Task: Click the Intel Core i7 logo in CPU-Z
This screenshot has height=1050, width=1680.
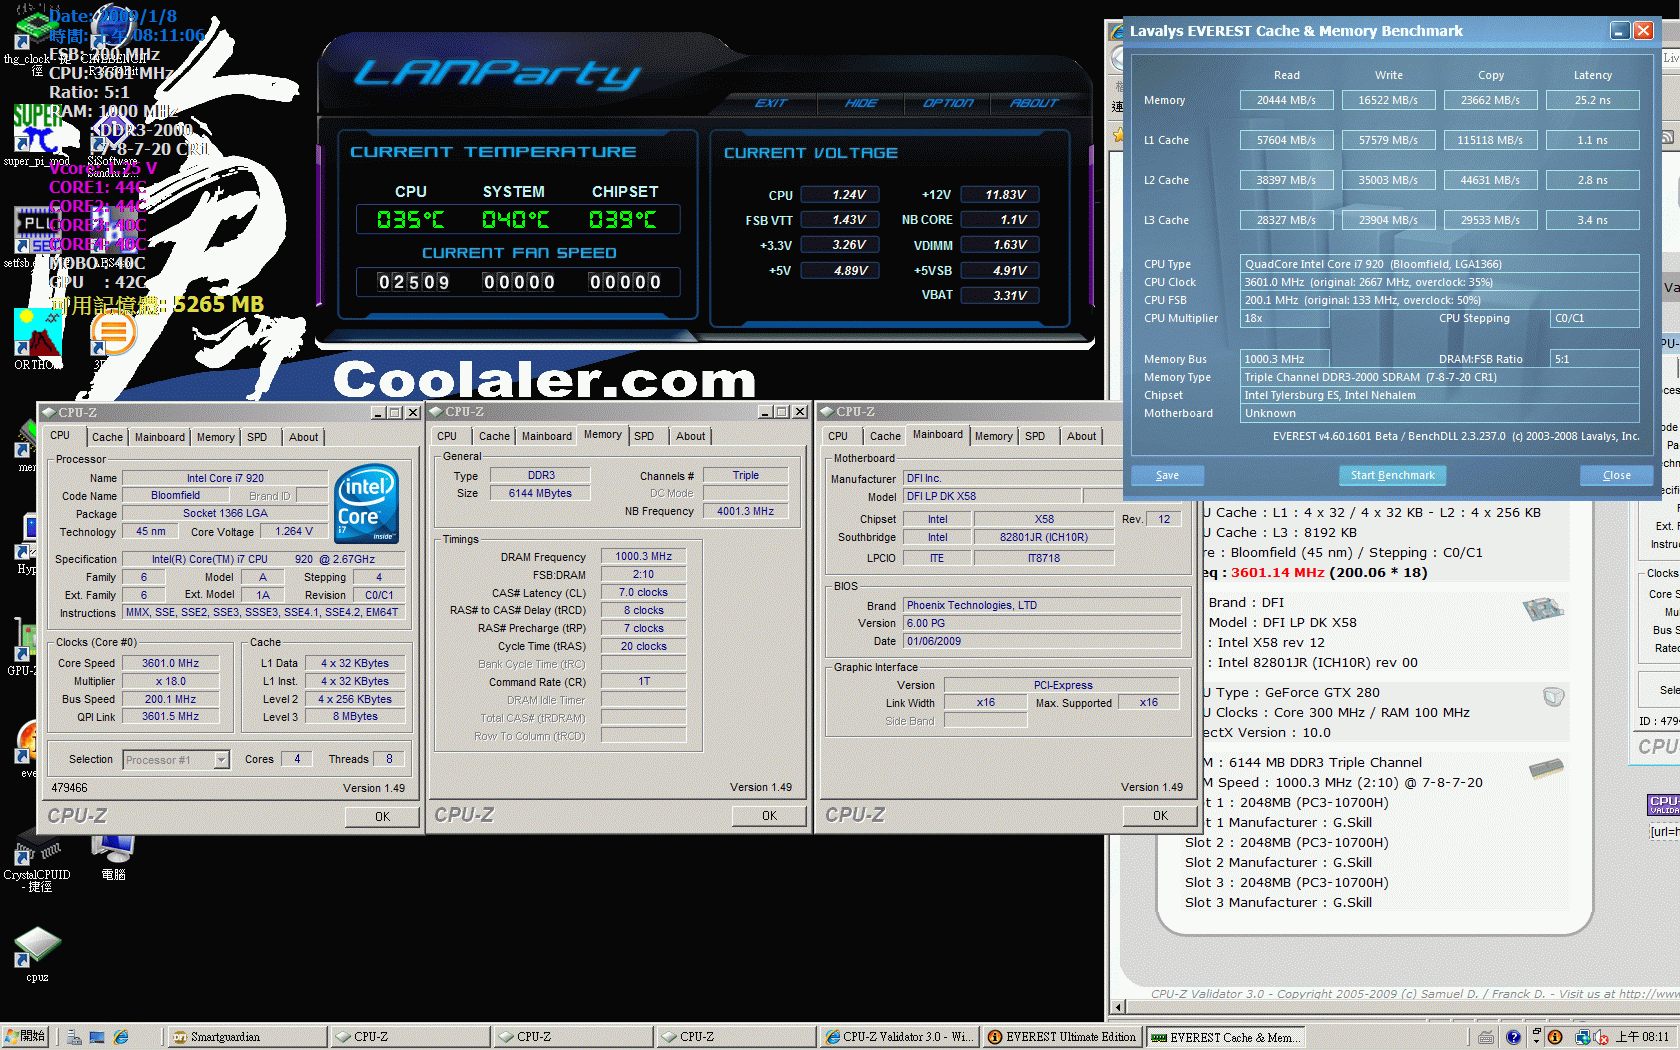Action: click(366, 503)
